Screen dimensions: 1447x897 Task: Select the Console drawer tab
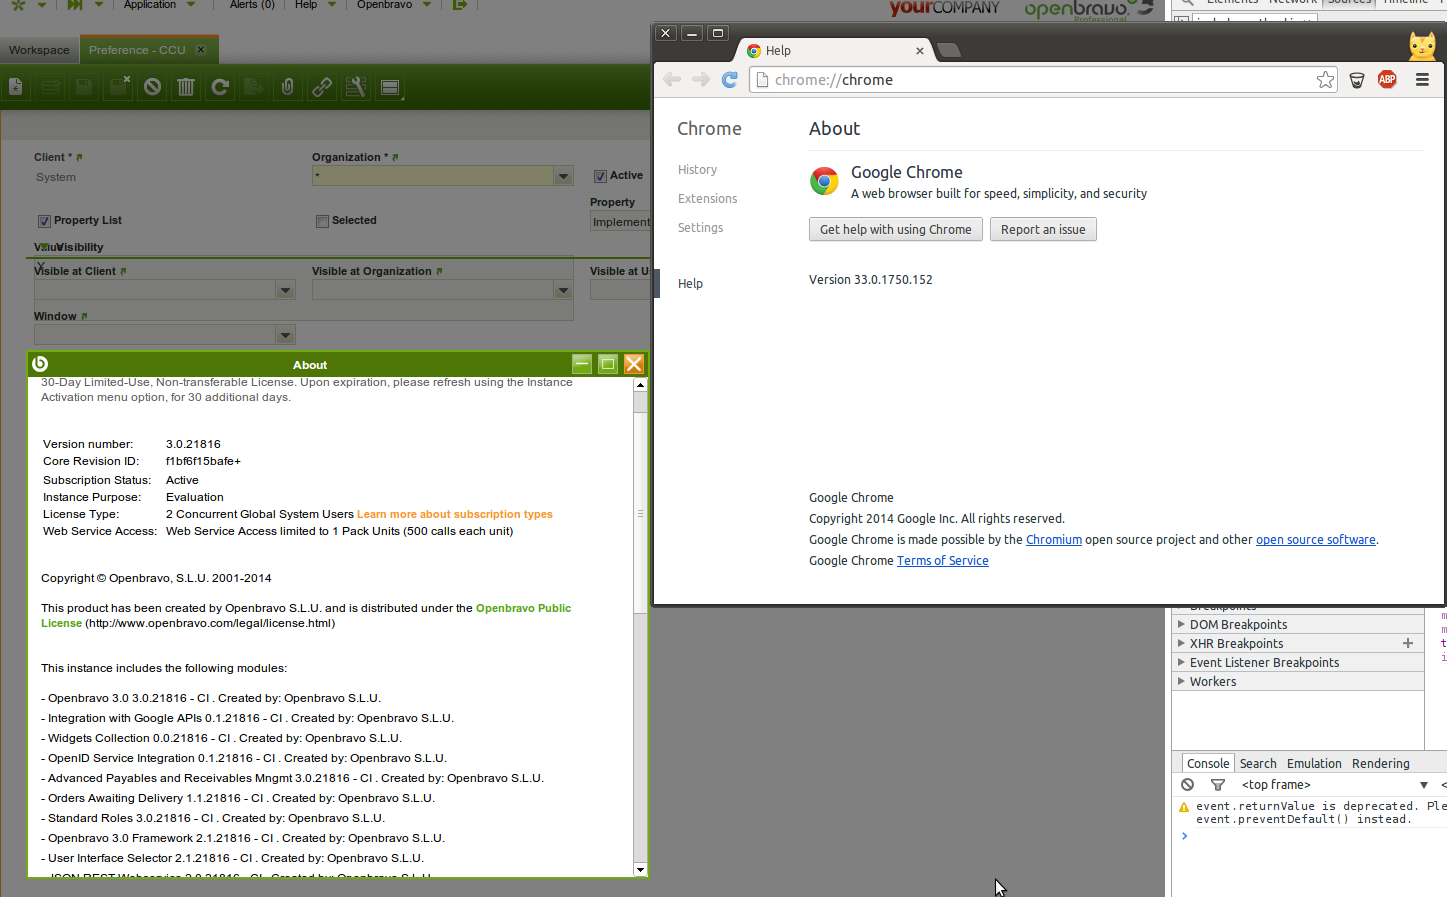click(1208, 763)
